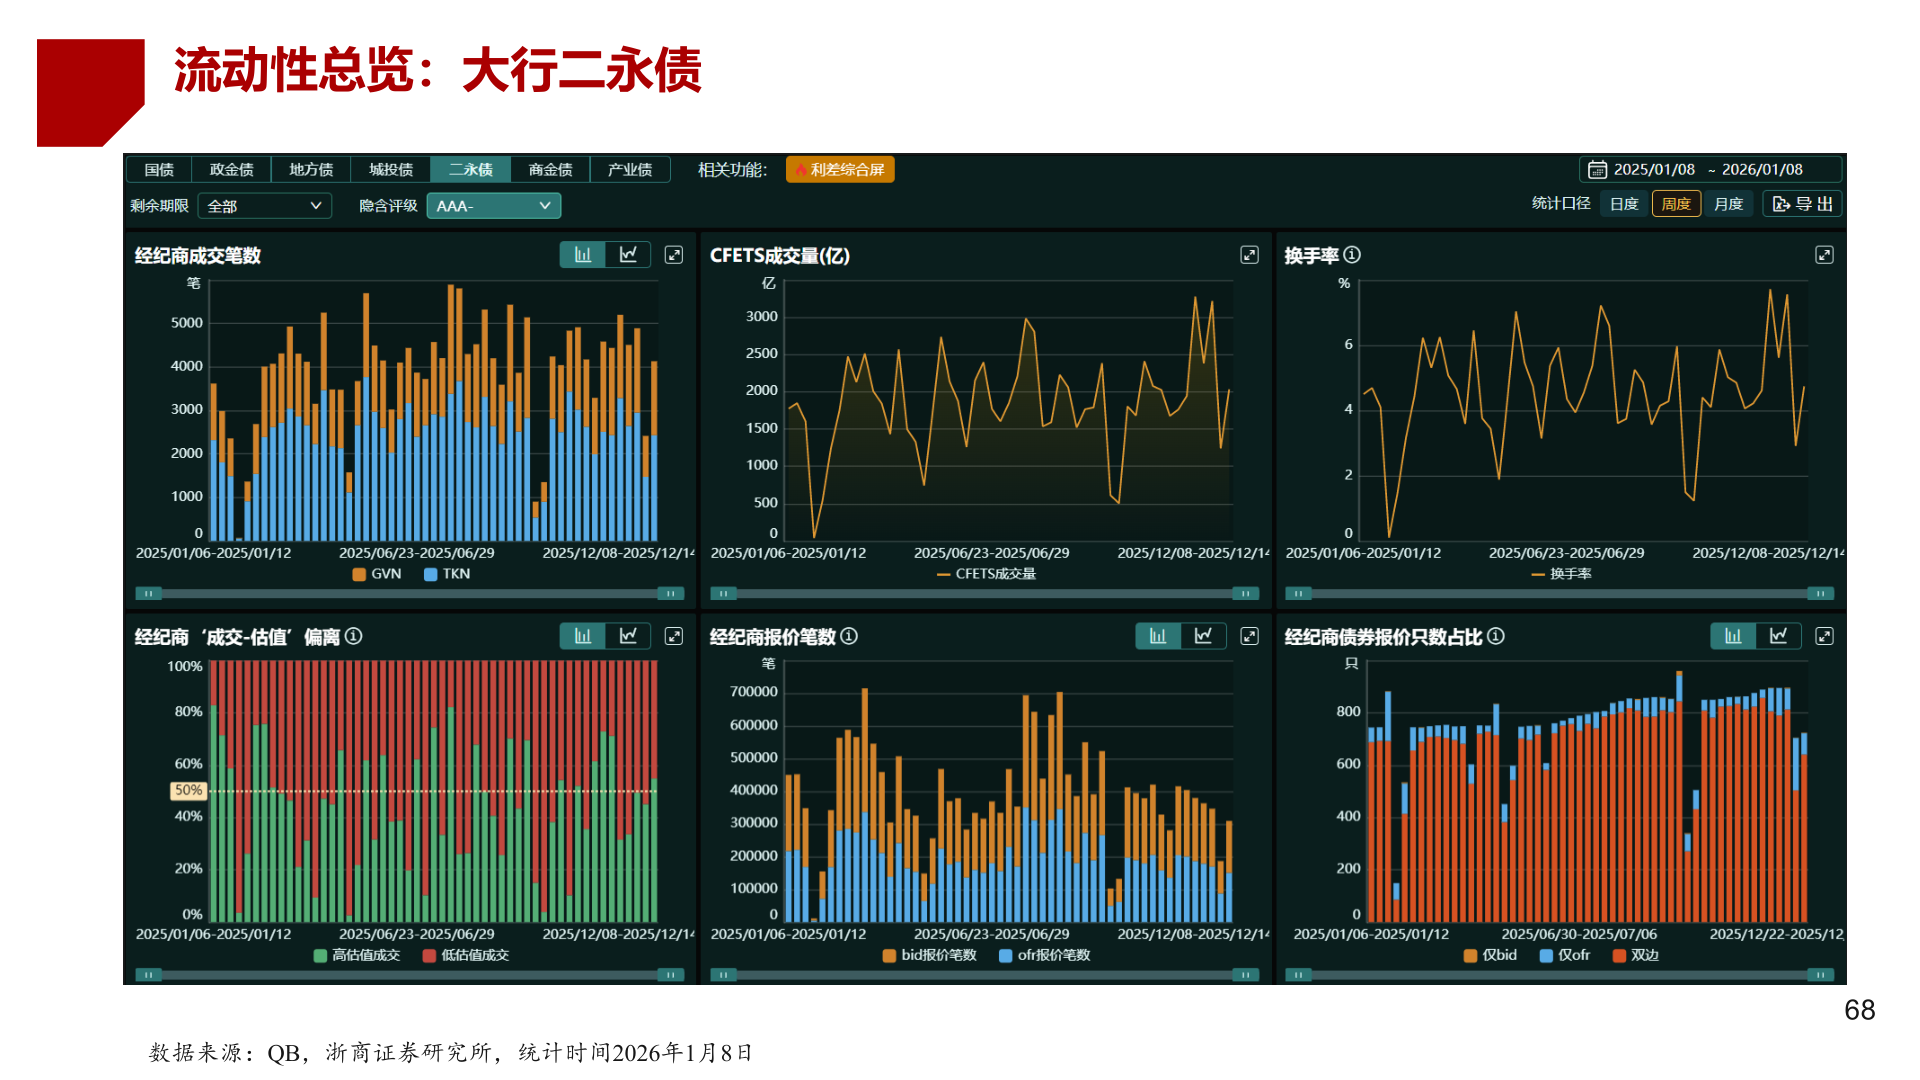Select 月度 statistics interval
The height and width of the screenshot is (1080, 1920).
click(1728, 204)
